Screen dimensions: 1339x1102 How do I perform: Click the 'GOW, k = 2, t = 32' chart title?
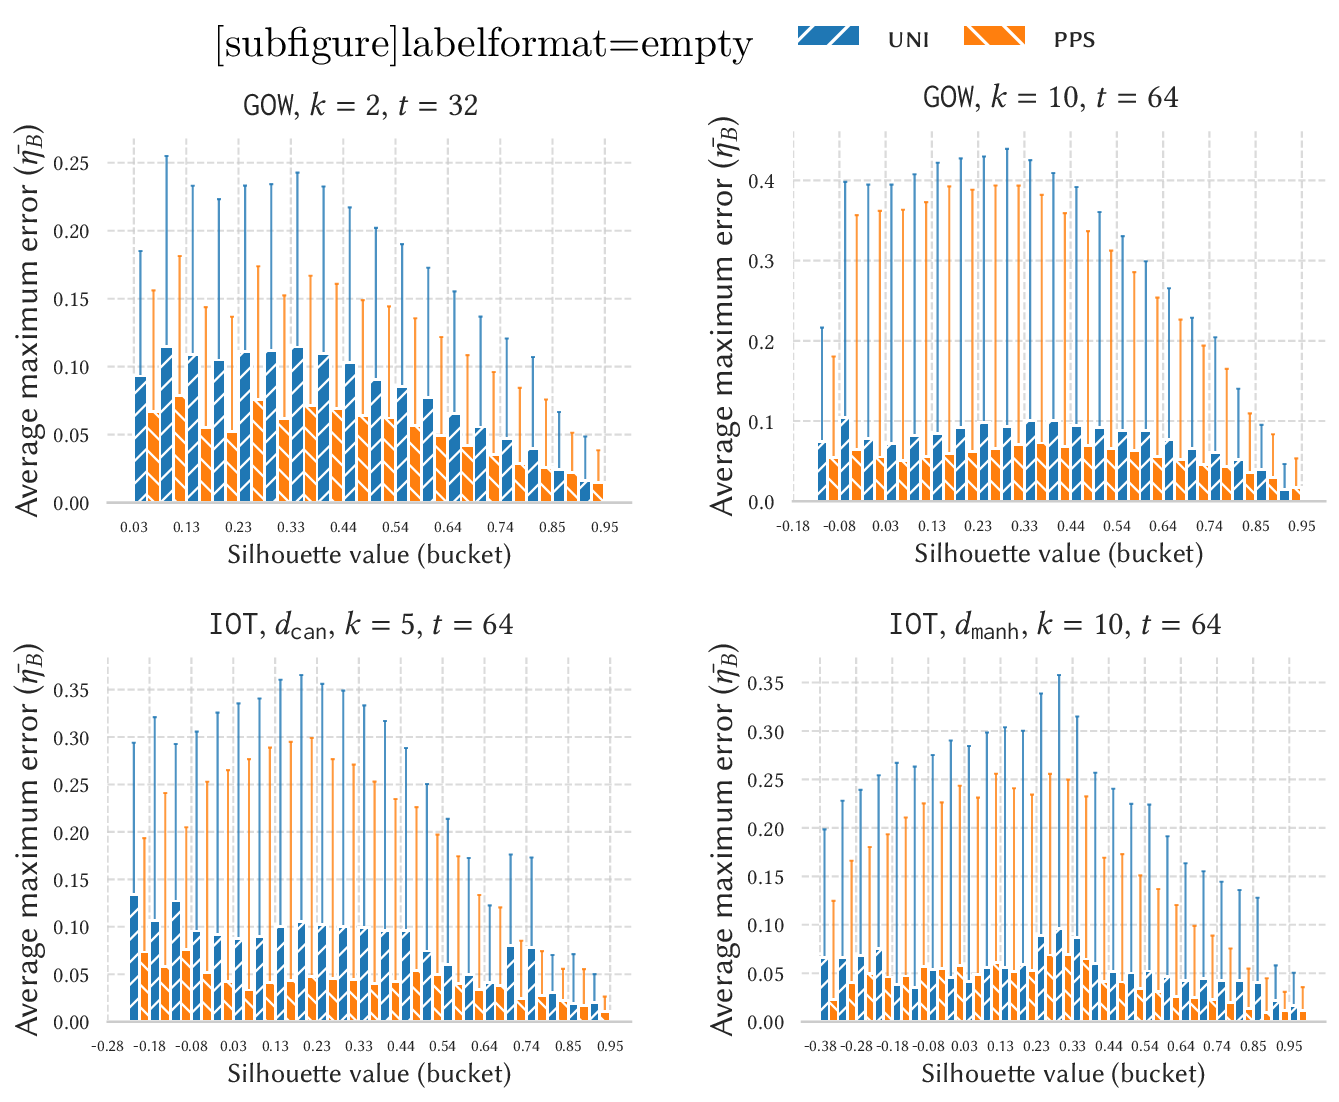tap(360, 104)
